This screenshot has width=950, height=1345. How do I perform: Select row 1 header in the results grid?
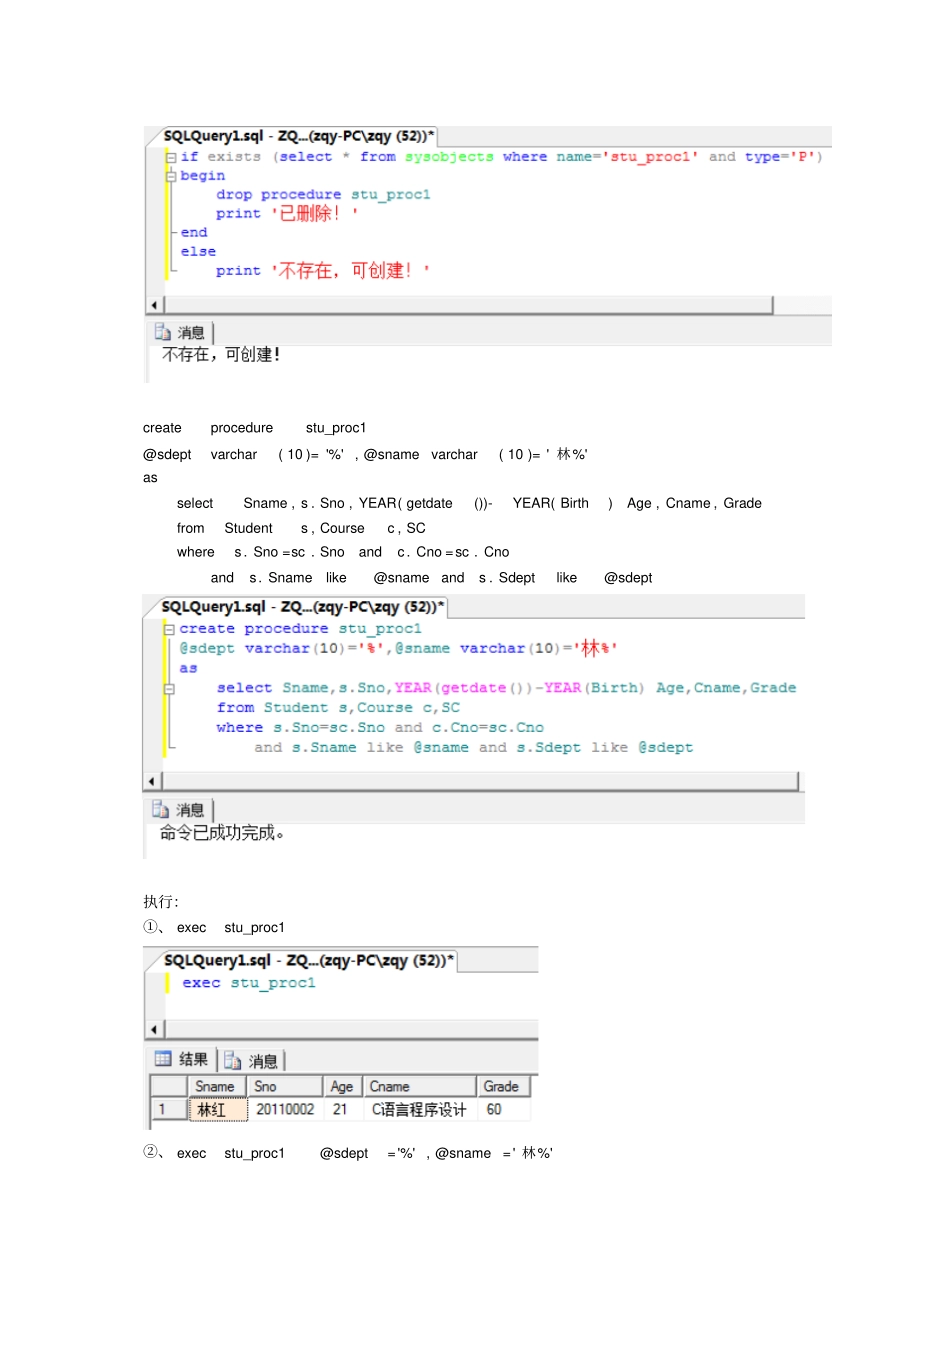pyautogui.click(x=165, y=1110)
